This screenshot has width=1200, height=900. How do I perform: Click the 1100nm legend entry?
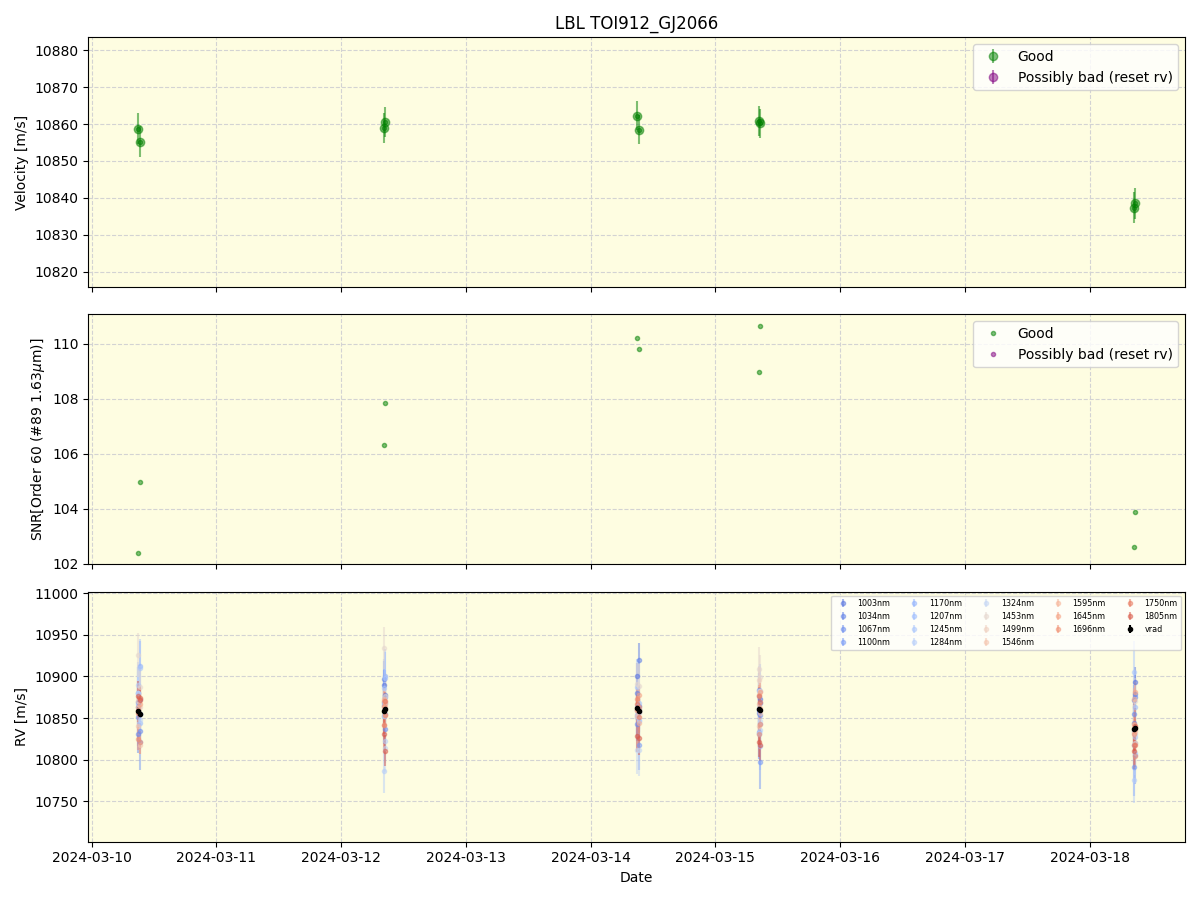[x=865, y=642]
